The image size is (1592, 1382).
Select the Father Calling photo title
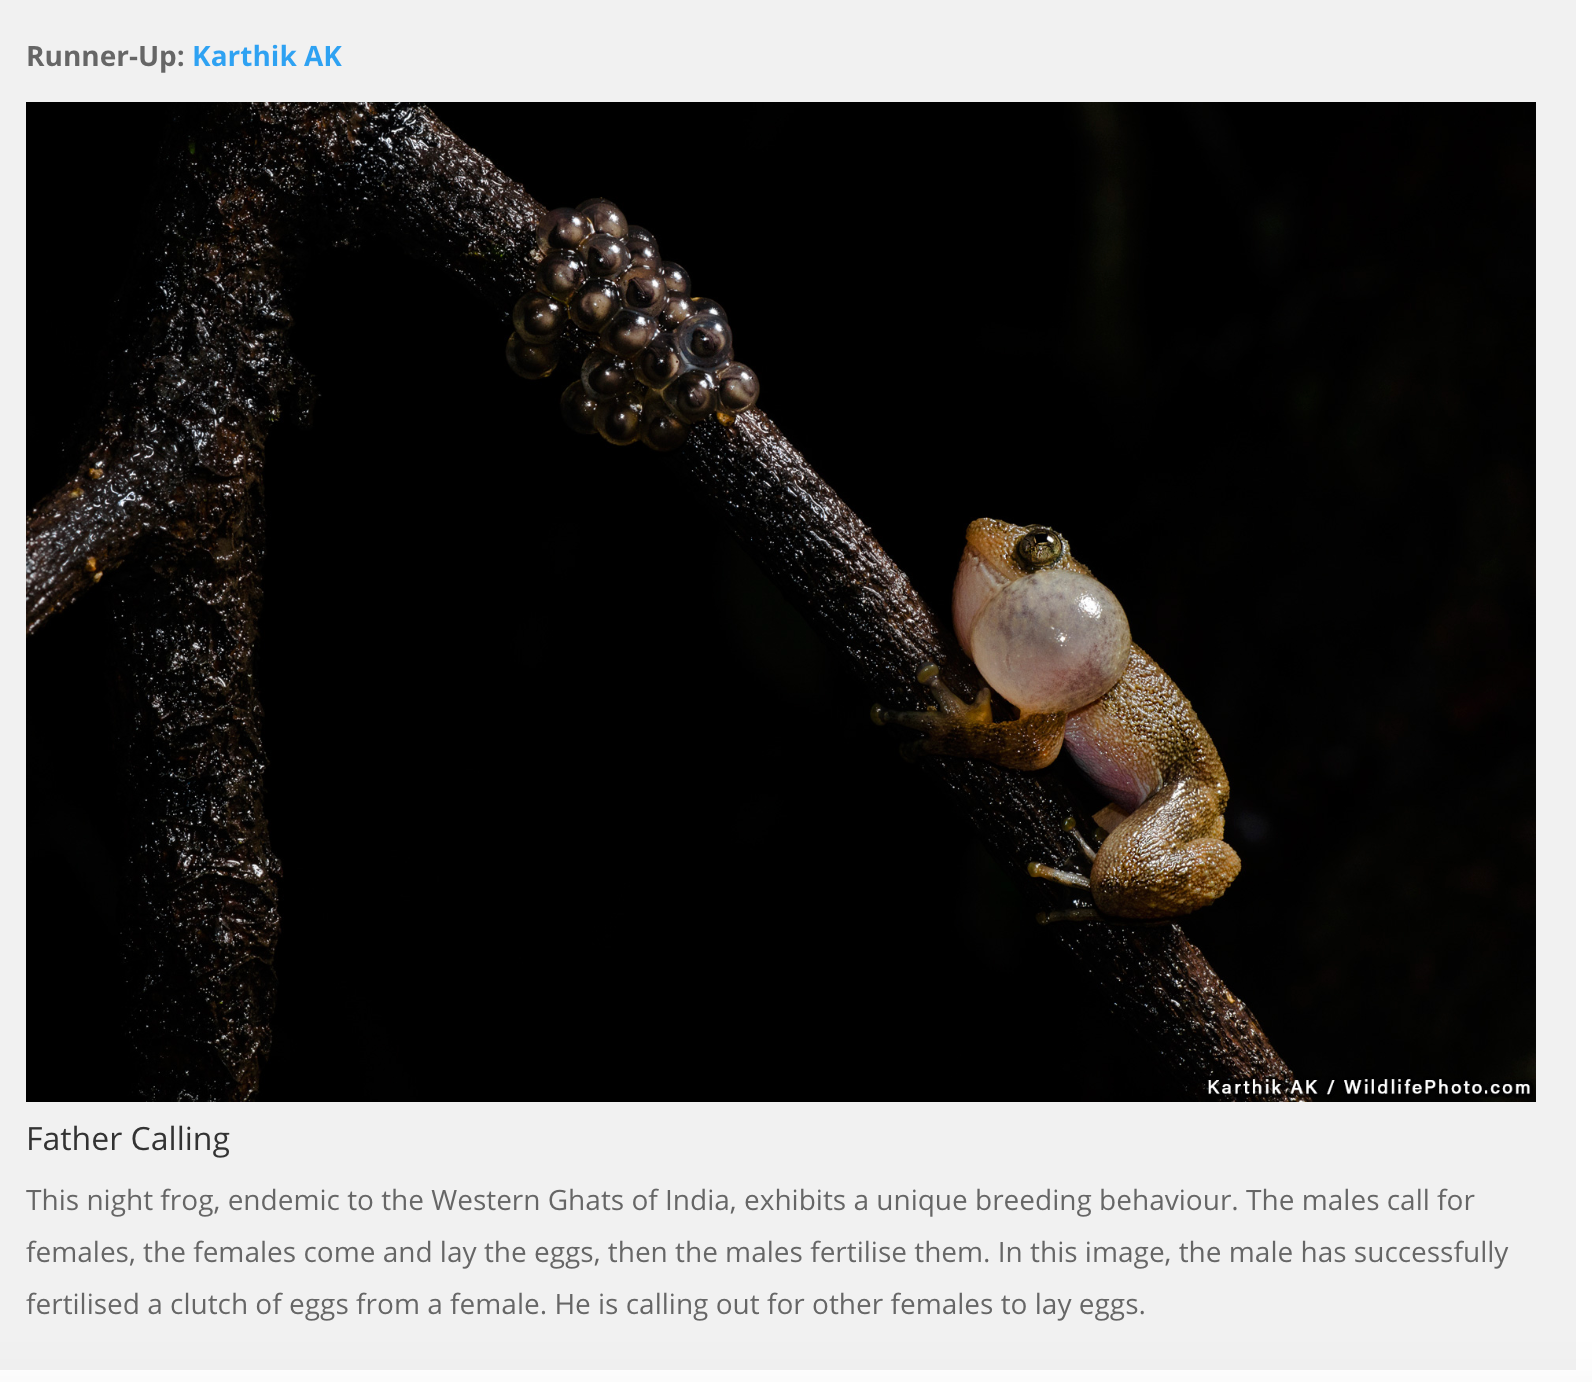128,1139
